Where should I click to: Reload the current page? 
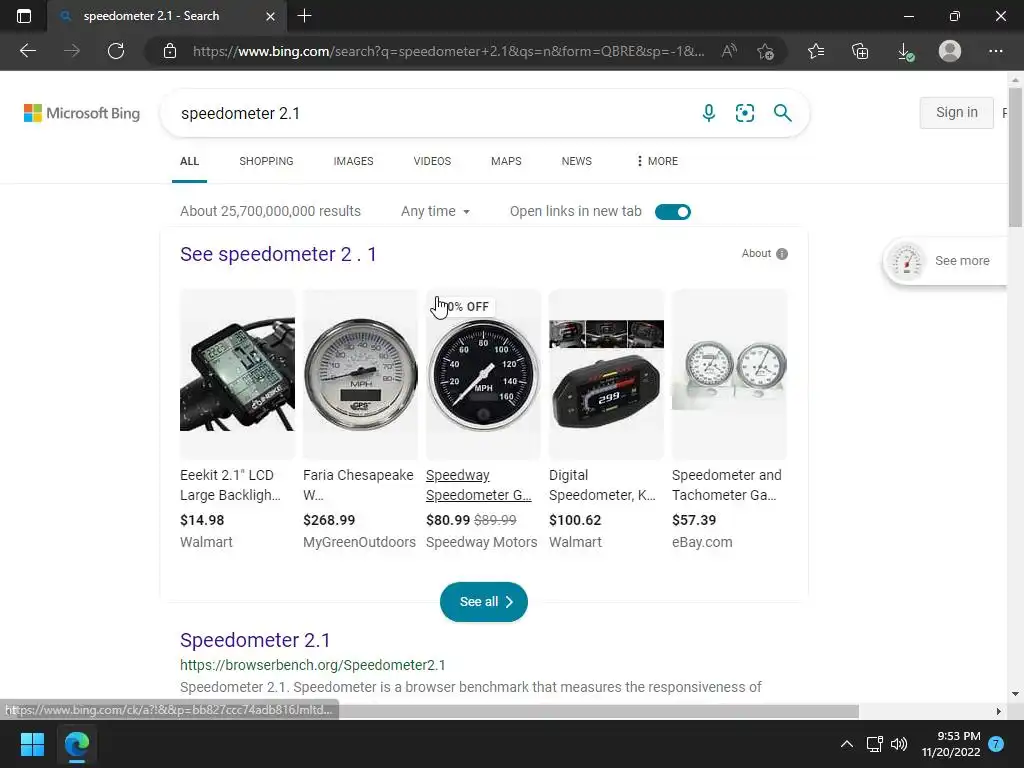[x=116, y=51]
